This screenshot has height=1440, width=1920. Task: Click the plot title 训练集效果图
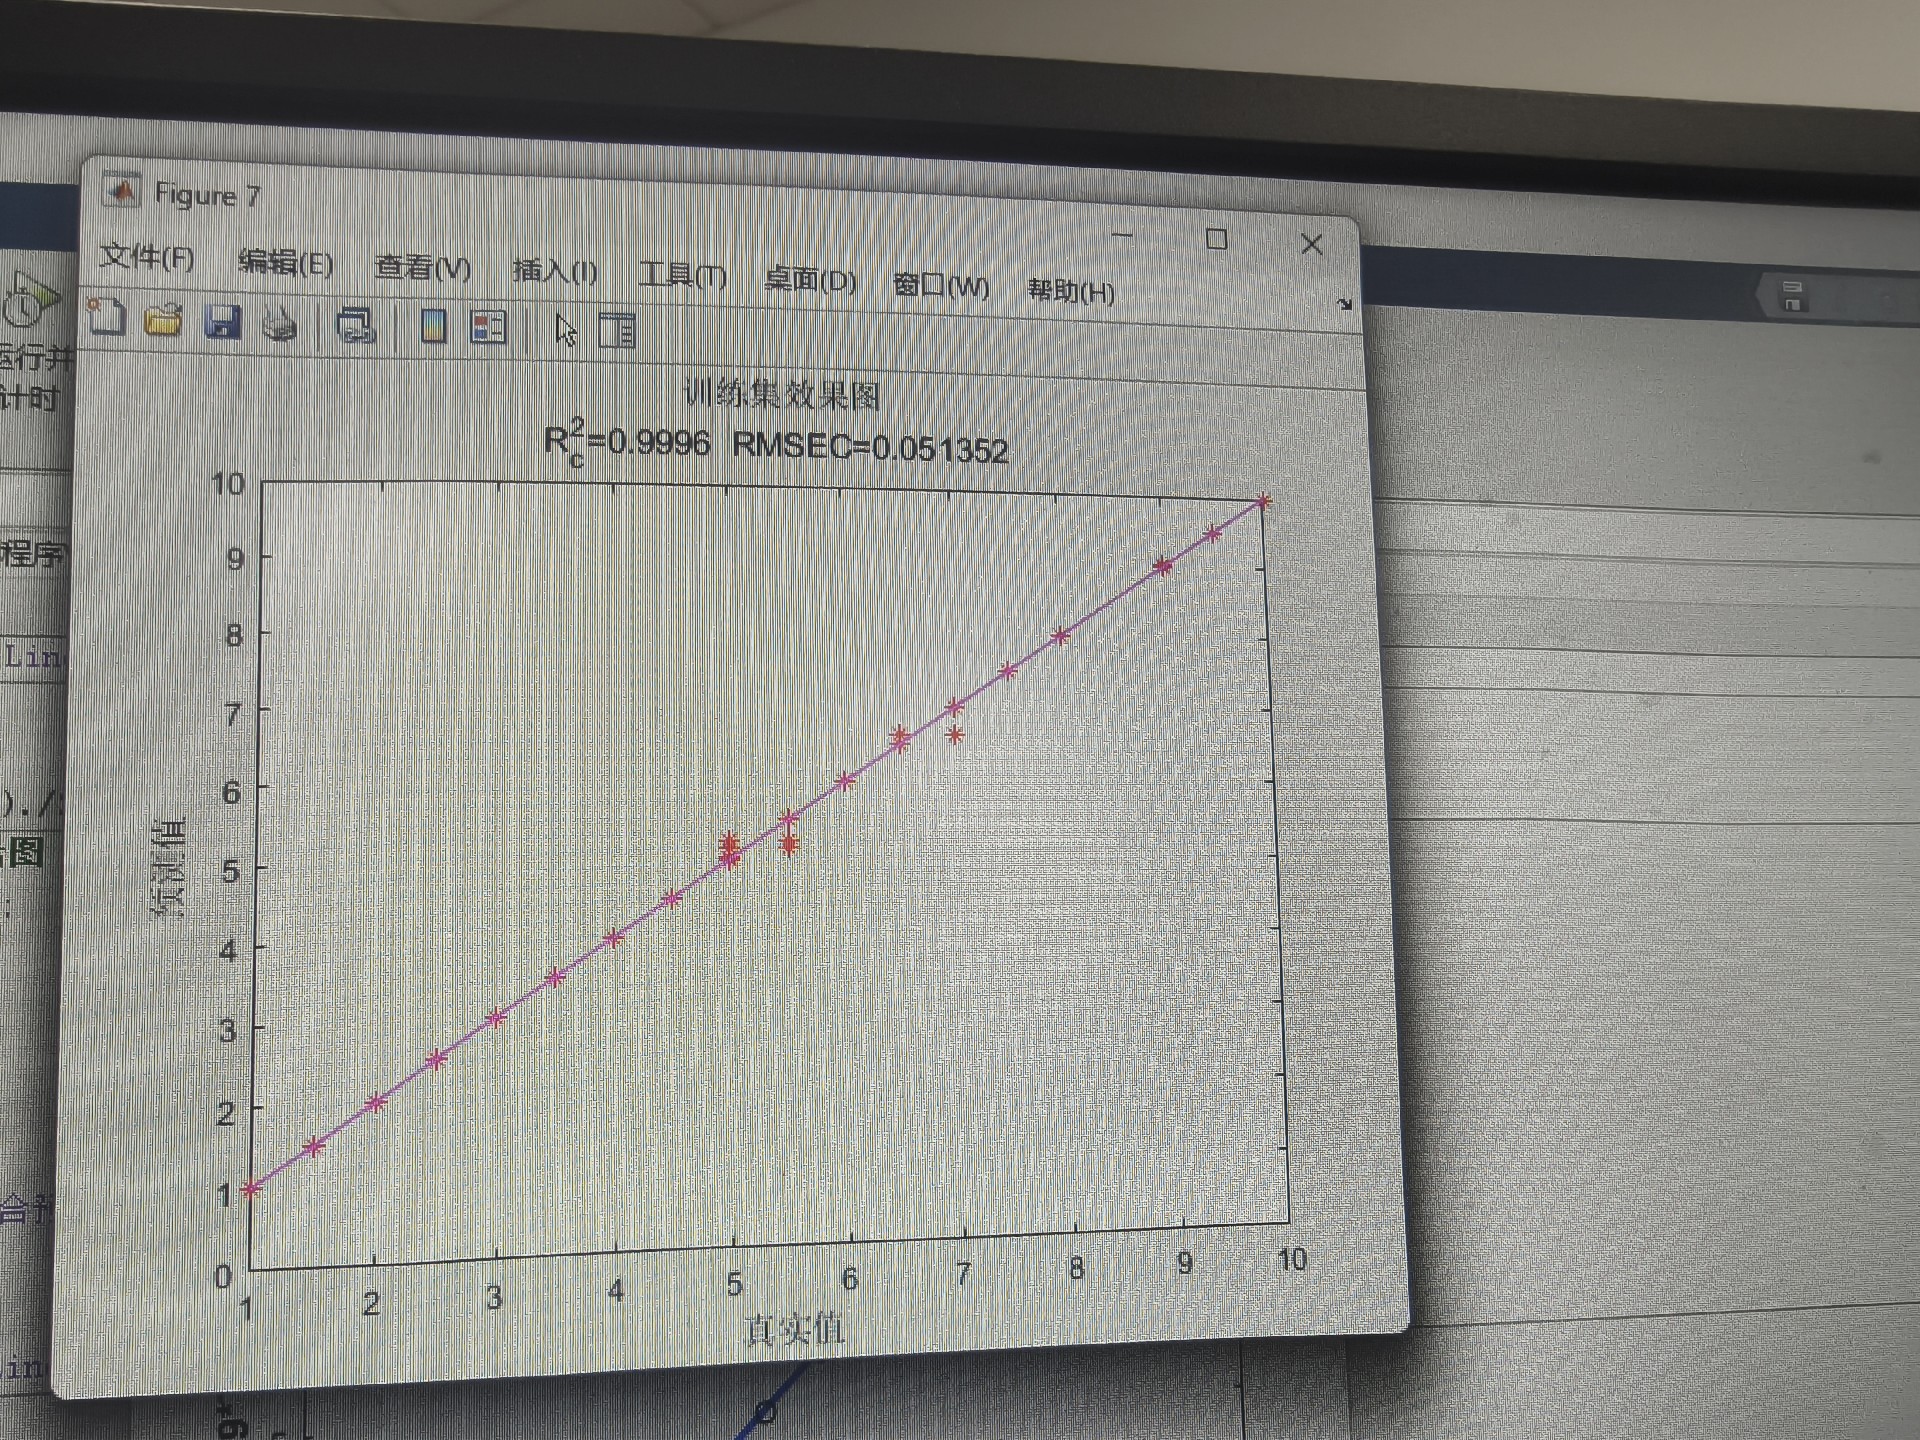point(782,396)
